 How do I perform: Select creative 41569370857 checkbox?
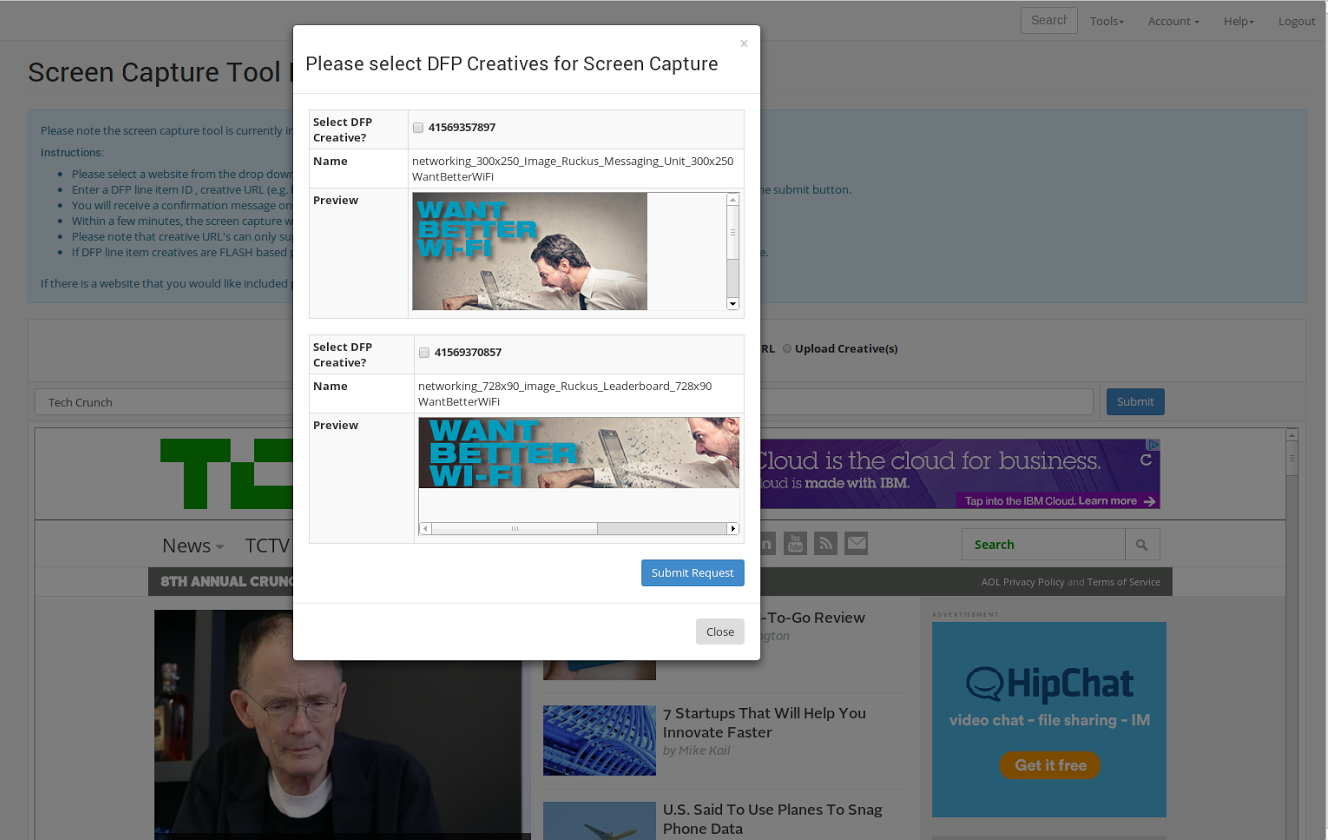click(x=424, y=353)
